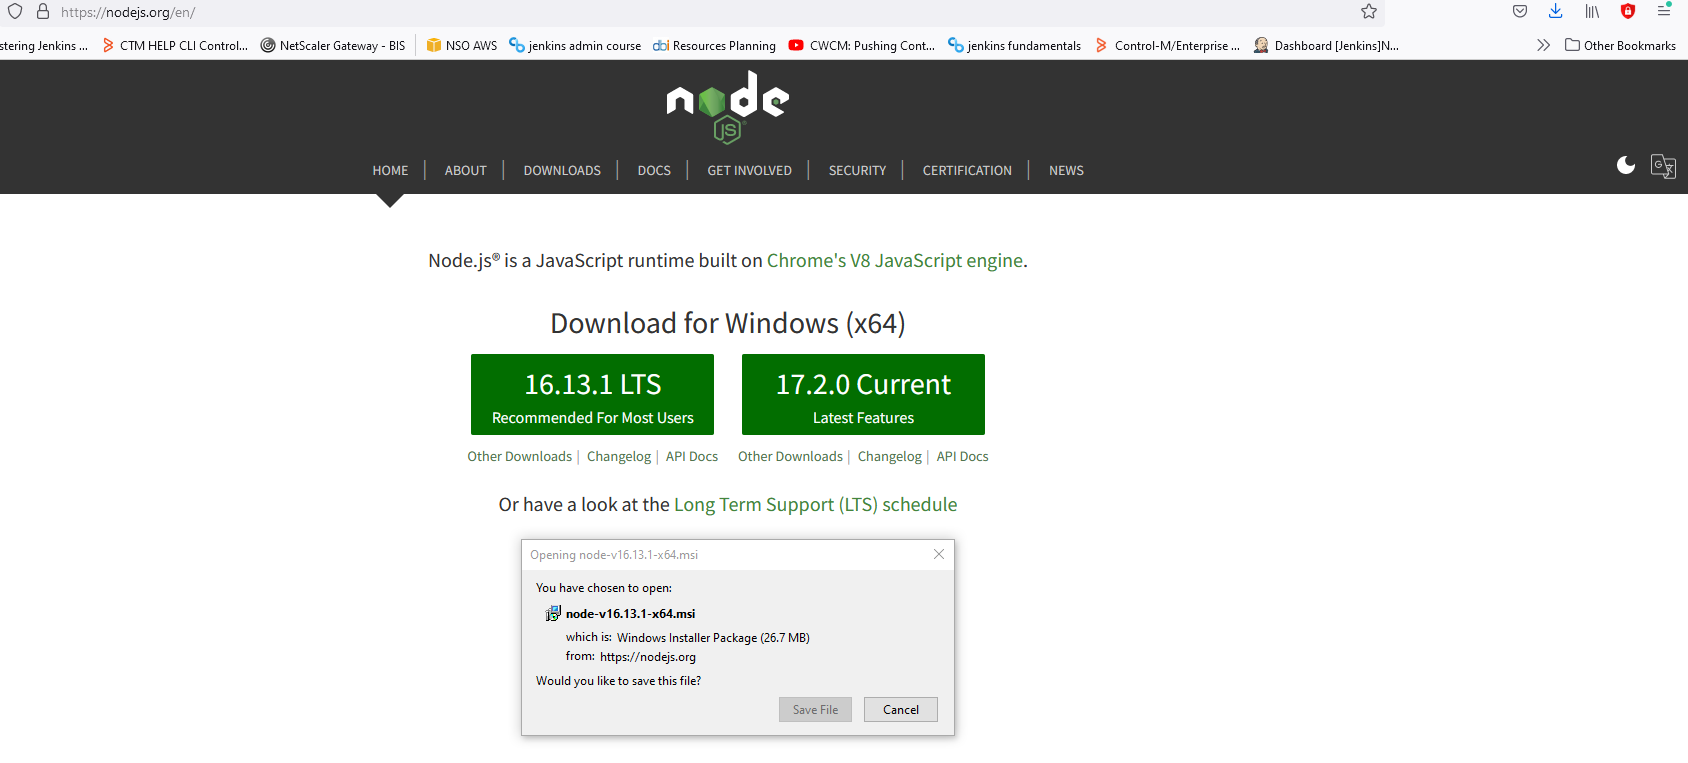Click the node-v16.13.1-x64.msi filename text

click(631, 614)
